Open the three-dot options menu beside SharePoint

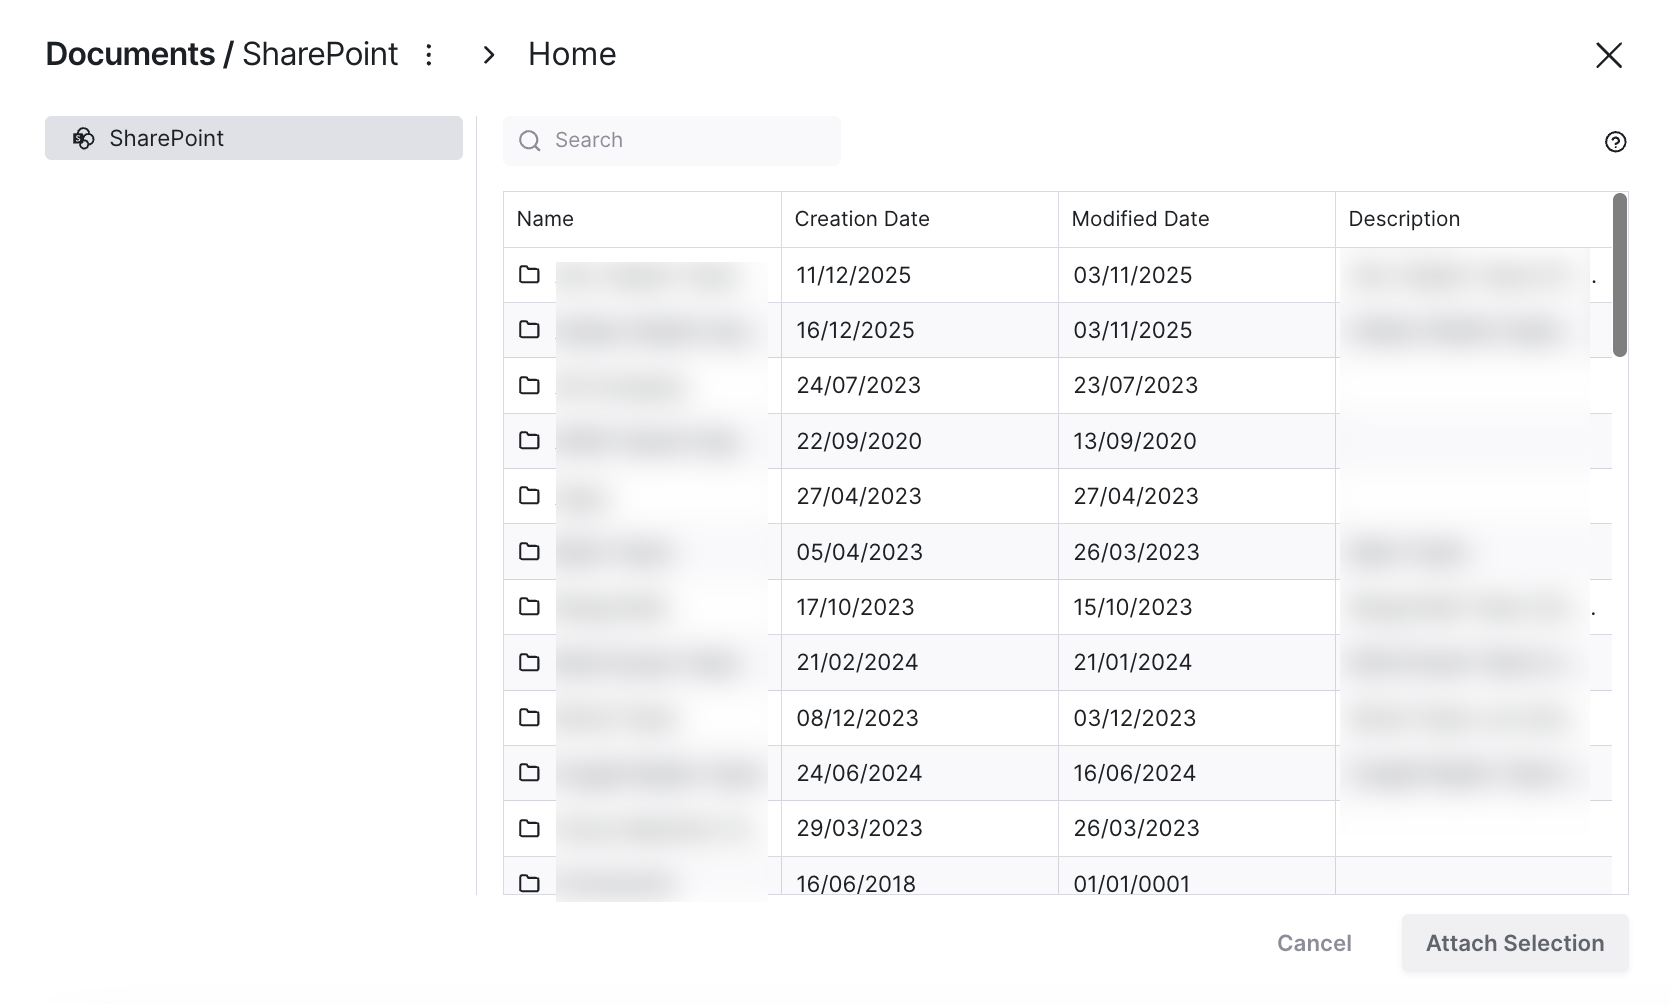coord(429,55)
